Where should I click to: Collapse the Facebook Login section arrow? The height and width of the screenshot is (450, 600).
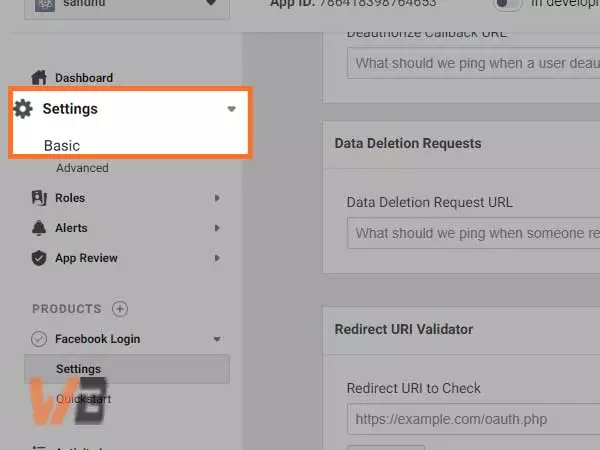pyautogui.click(x=217, y=339)
